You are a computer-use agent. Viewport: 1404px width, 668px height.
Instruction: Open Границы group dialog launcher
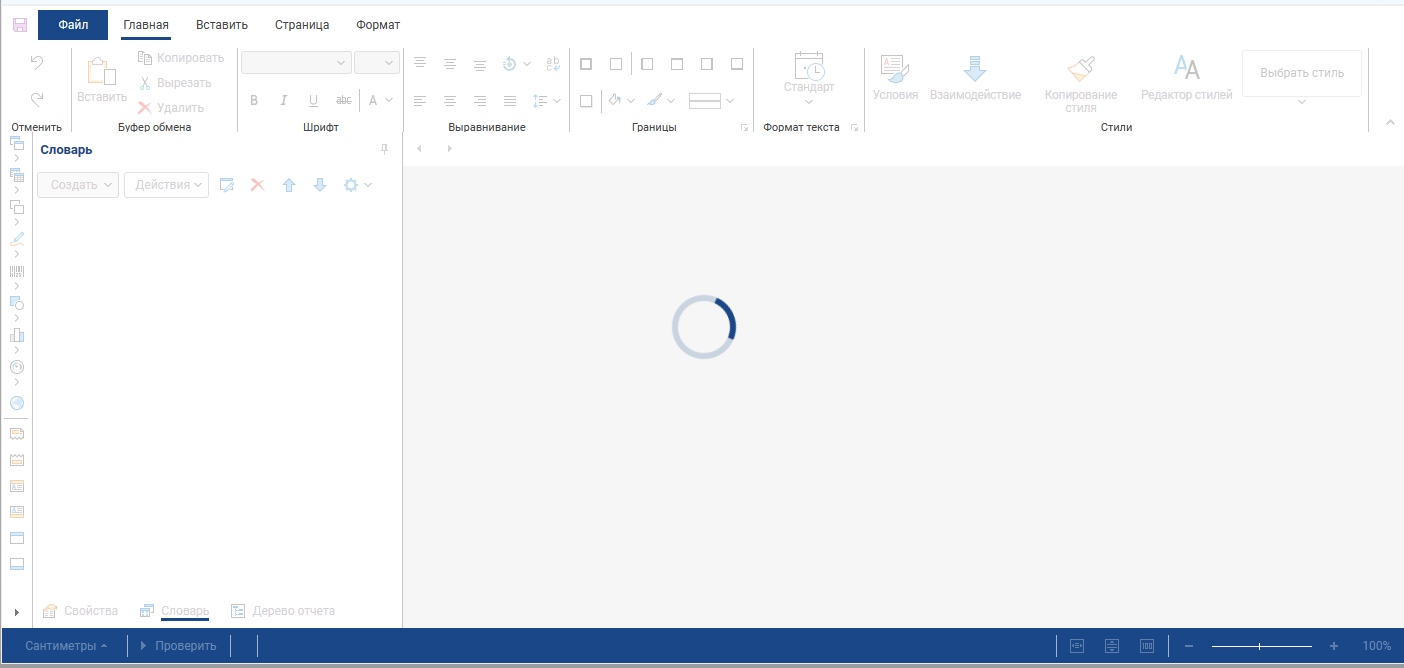tap(743, 128)
